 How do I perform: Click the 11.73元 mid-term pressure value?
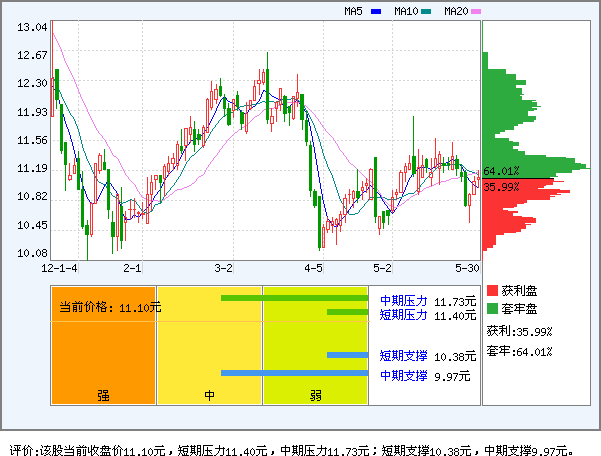click(x=455, y=302)
